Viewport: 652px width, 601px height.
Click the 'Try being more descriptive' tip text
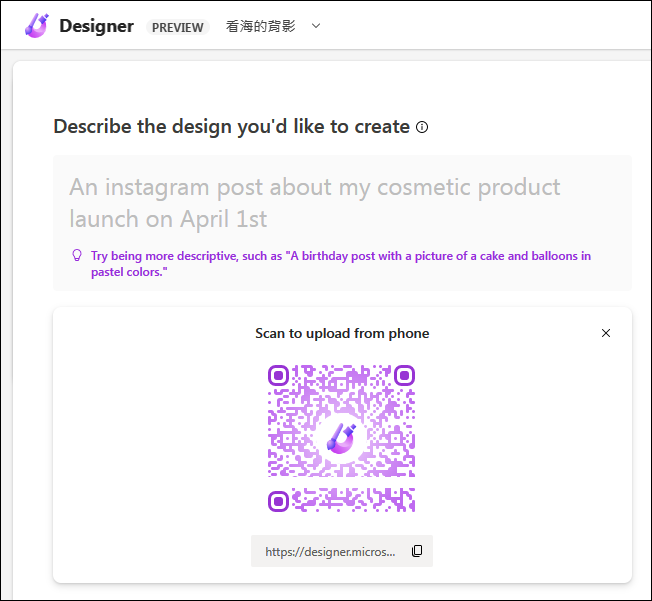click(x=341, y=264)
